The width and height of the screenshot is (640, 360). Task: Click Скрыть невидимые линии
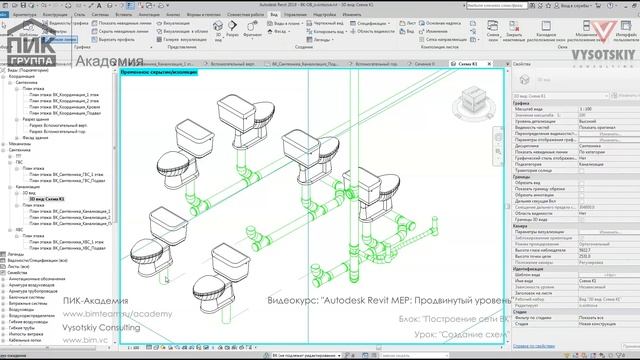[120, 31]
